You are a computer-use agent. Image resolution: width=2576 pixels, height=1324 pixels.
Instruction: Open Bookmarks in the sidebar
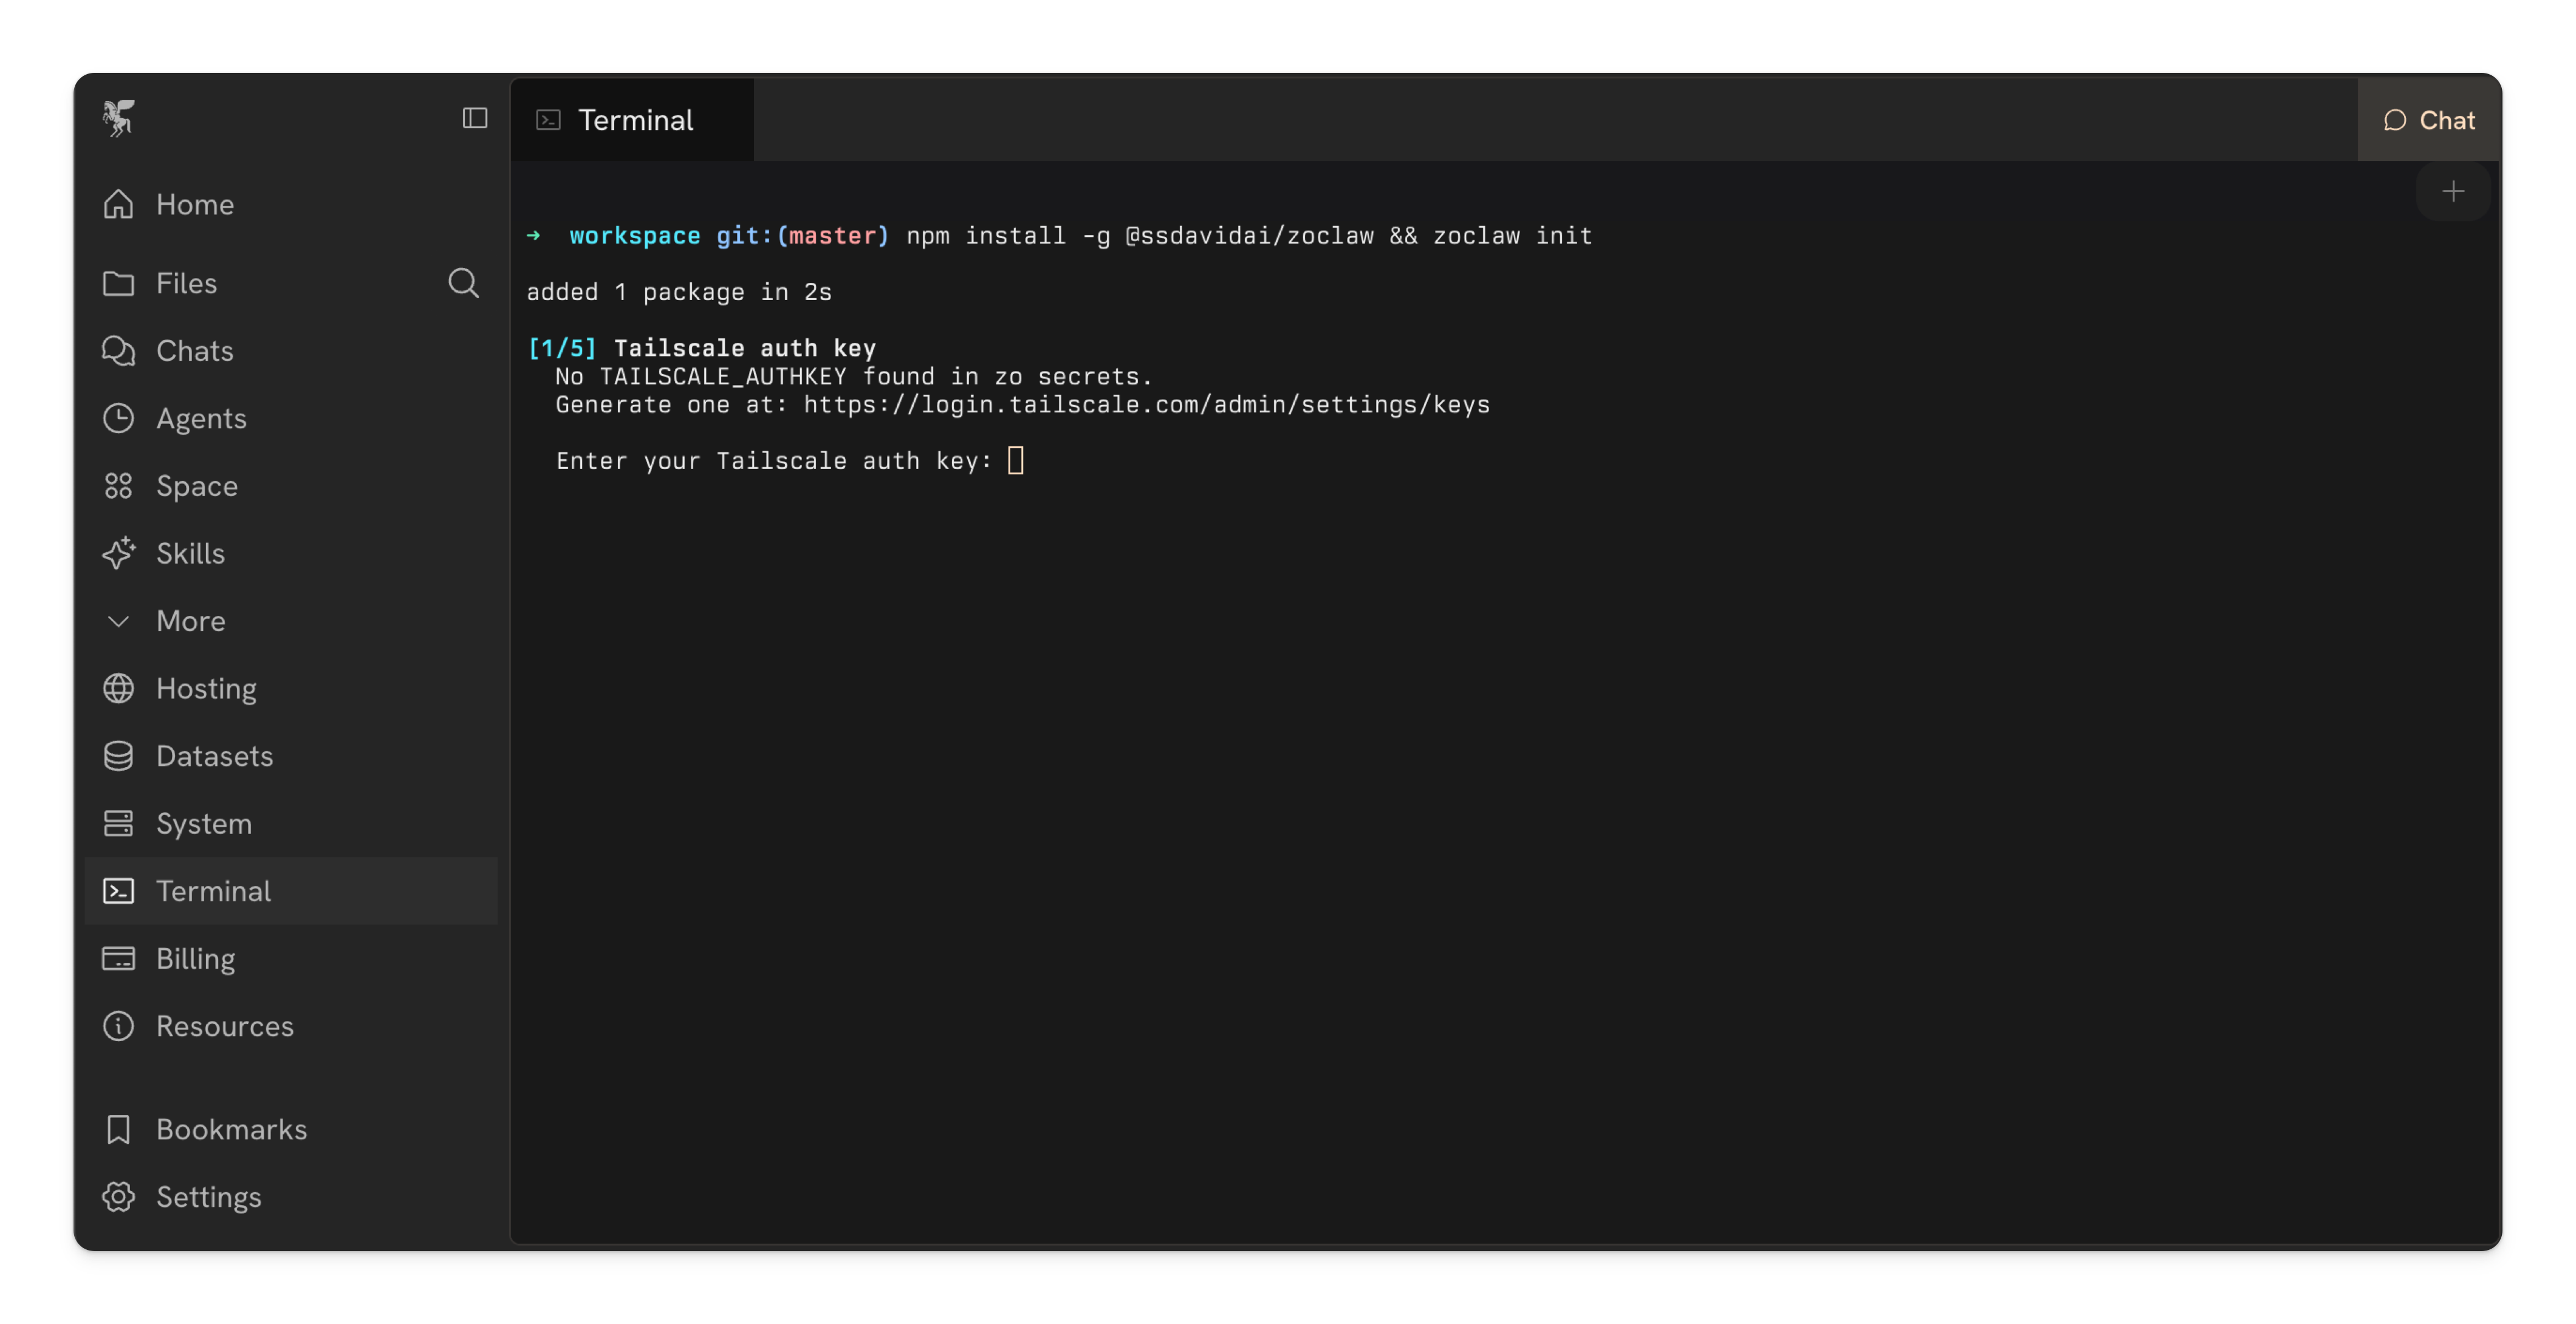point(231,1129)
